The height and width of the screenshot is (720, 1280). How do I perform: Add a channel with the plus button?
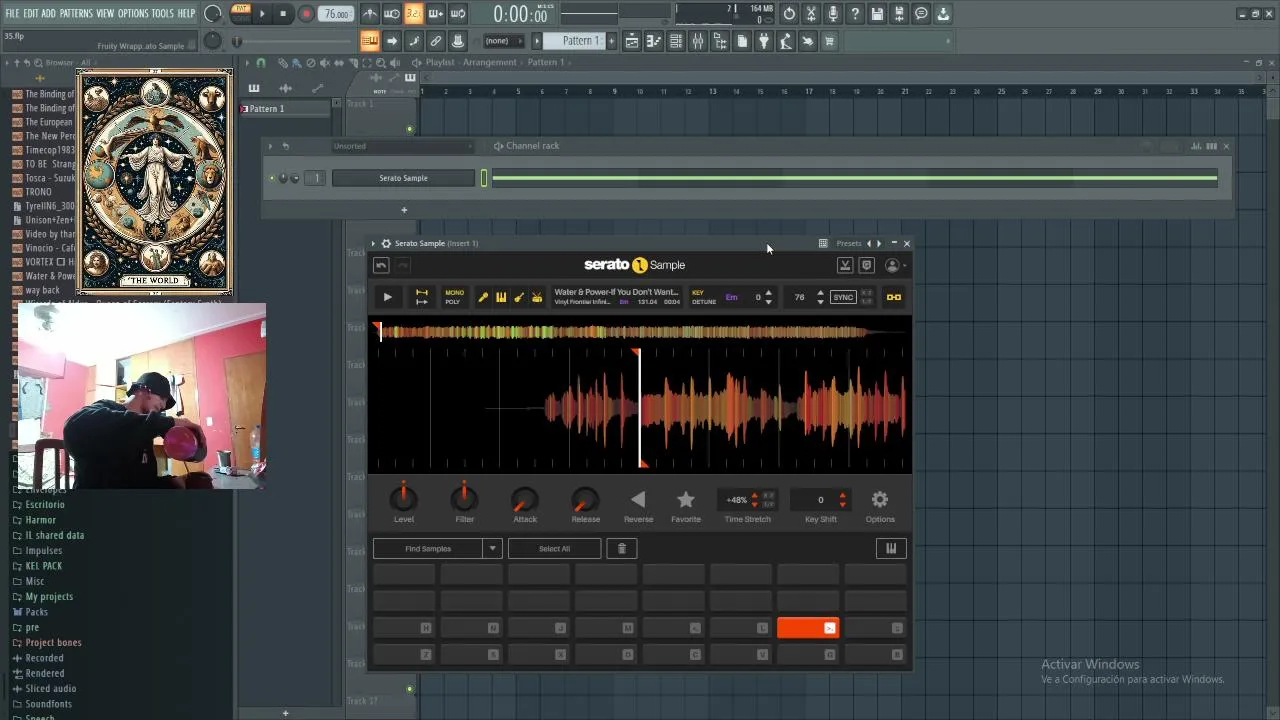[x=404, y=210]
